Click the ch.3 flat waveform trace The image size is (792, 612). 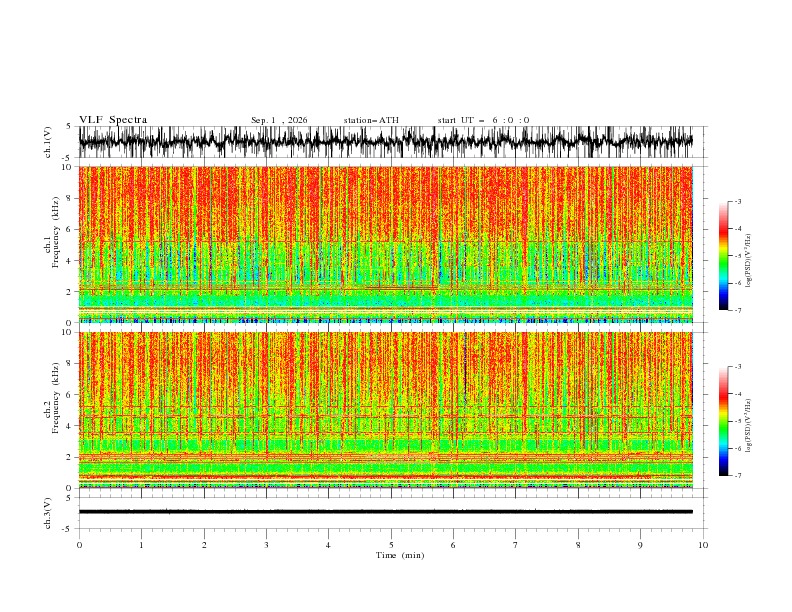(x=385, y=512)
